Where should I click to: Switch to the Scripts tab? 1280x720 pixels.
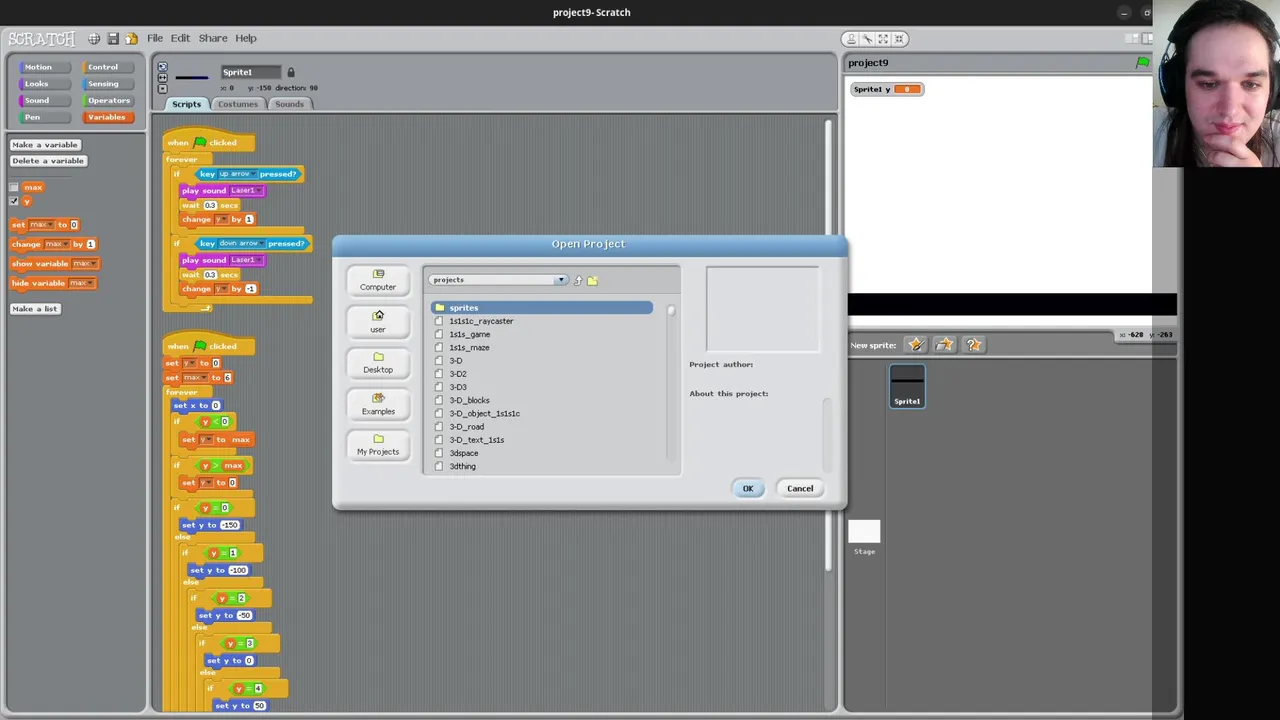coord(186,104)
